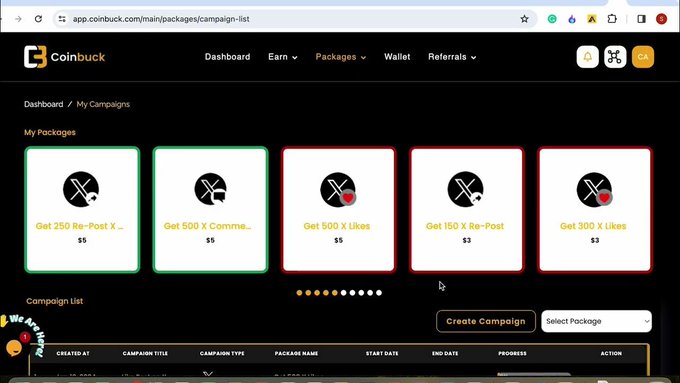Image resolution: width=680 pixels, height=383 pixels.
Task: Expand the Packages menu
Action: tap(341, 57)
